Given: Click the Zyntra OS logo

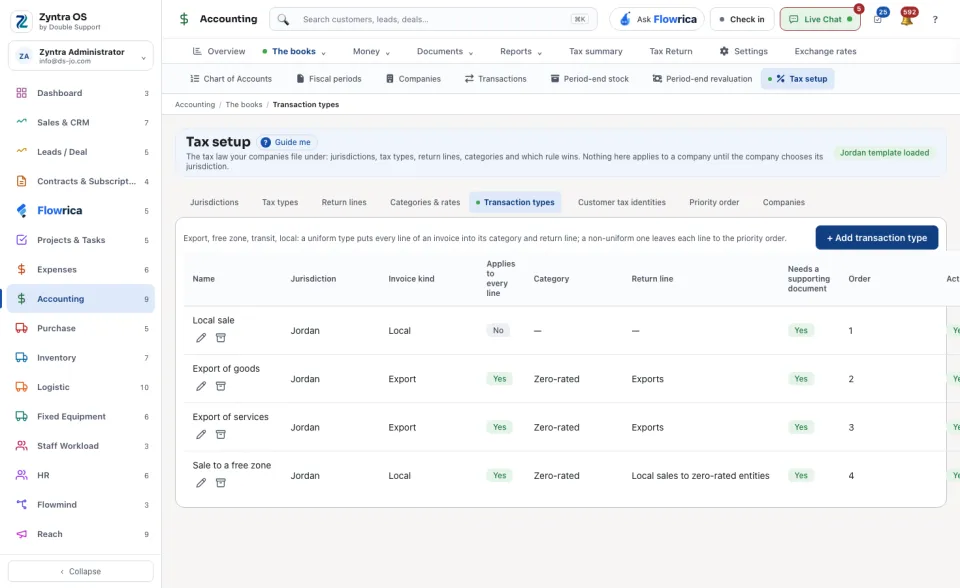Looking at the screenshot, I should tap(21, 21).
